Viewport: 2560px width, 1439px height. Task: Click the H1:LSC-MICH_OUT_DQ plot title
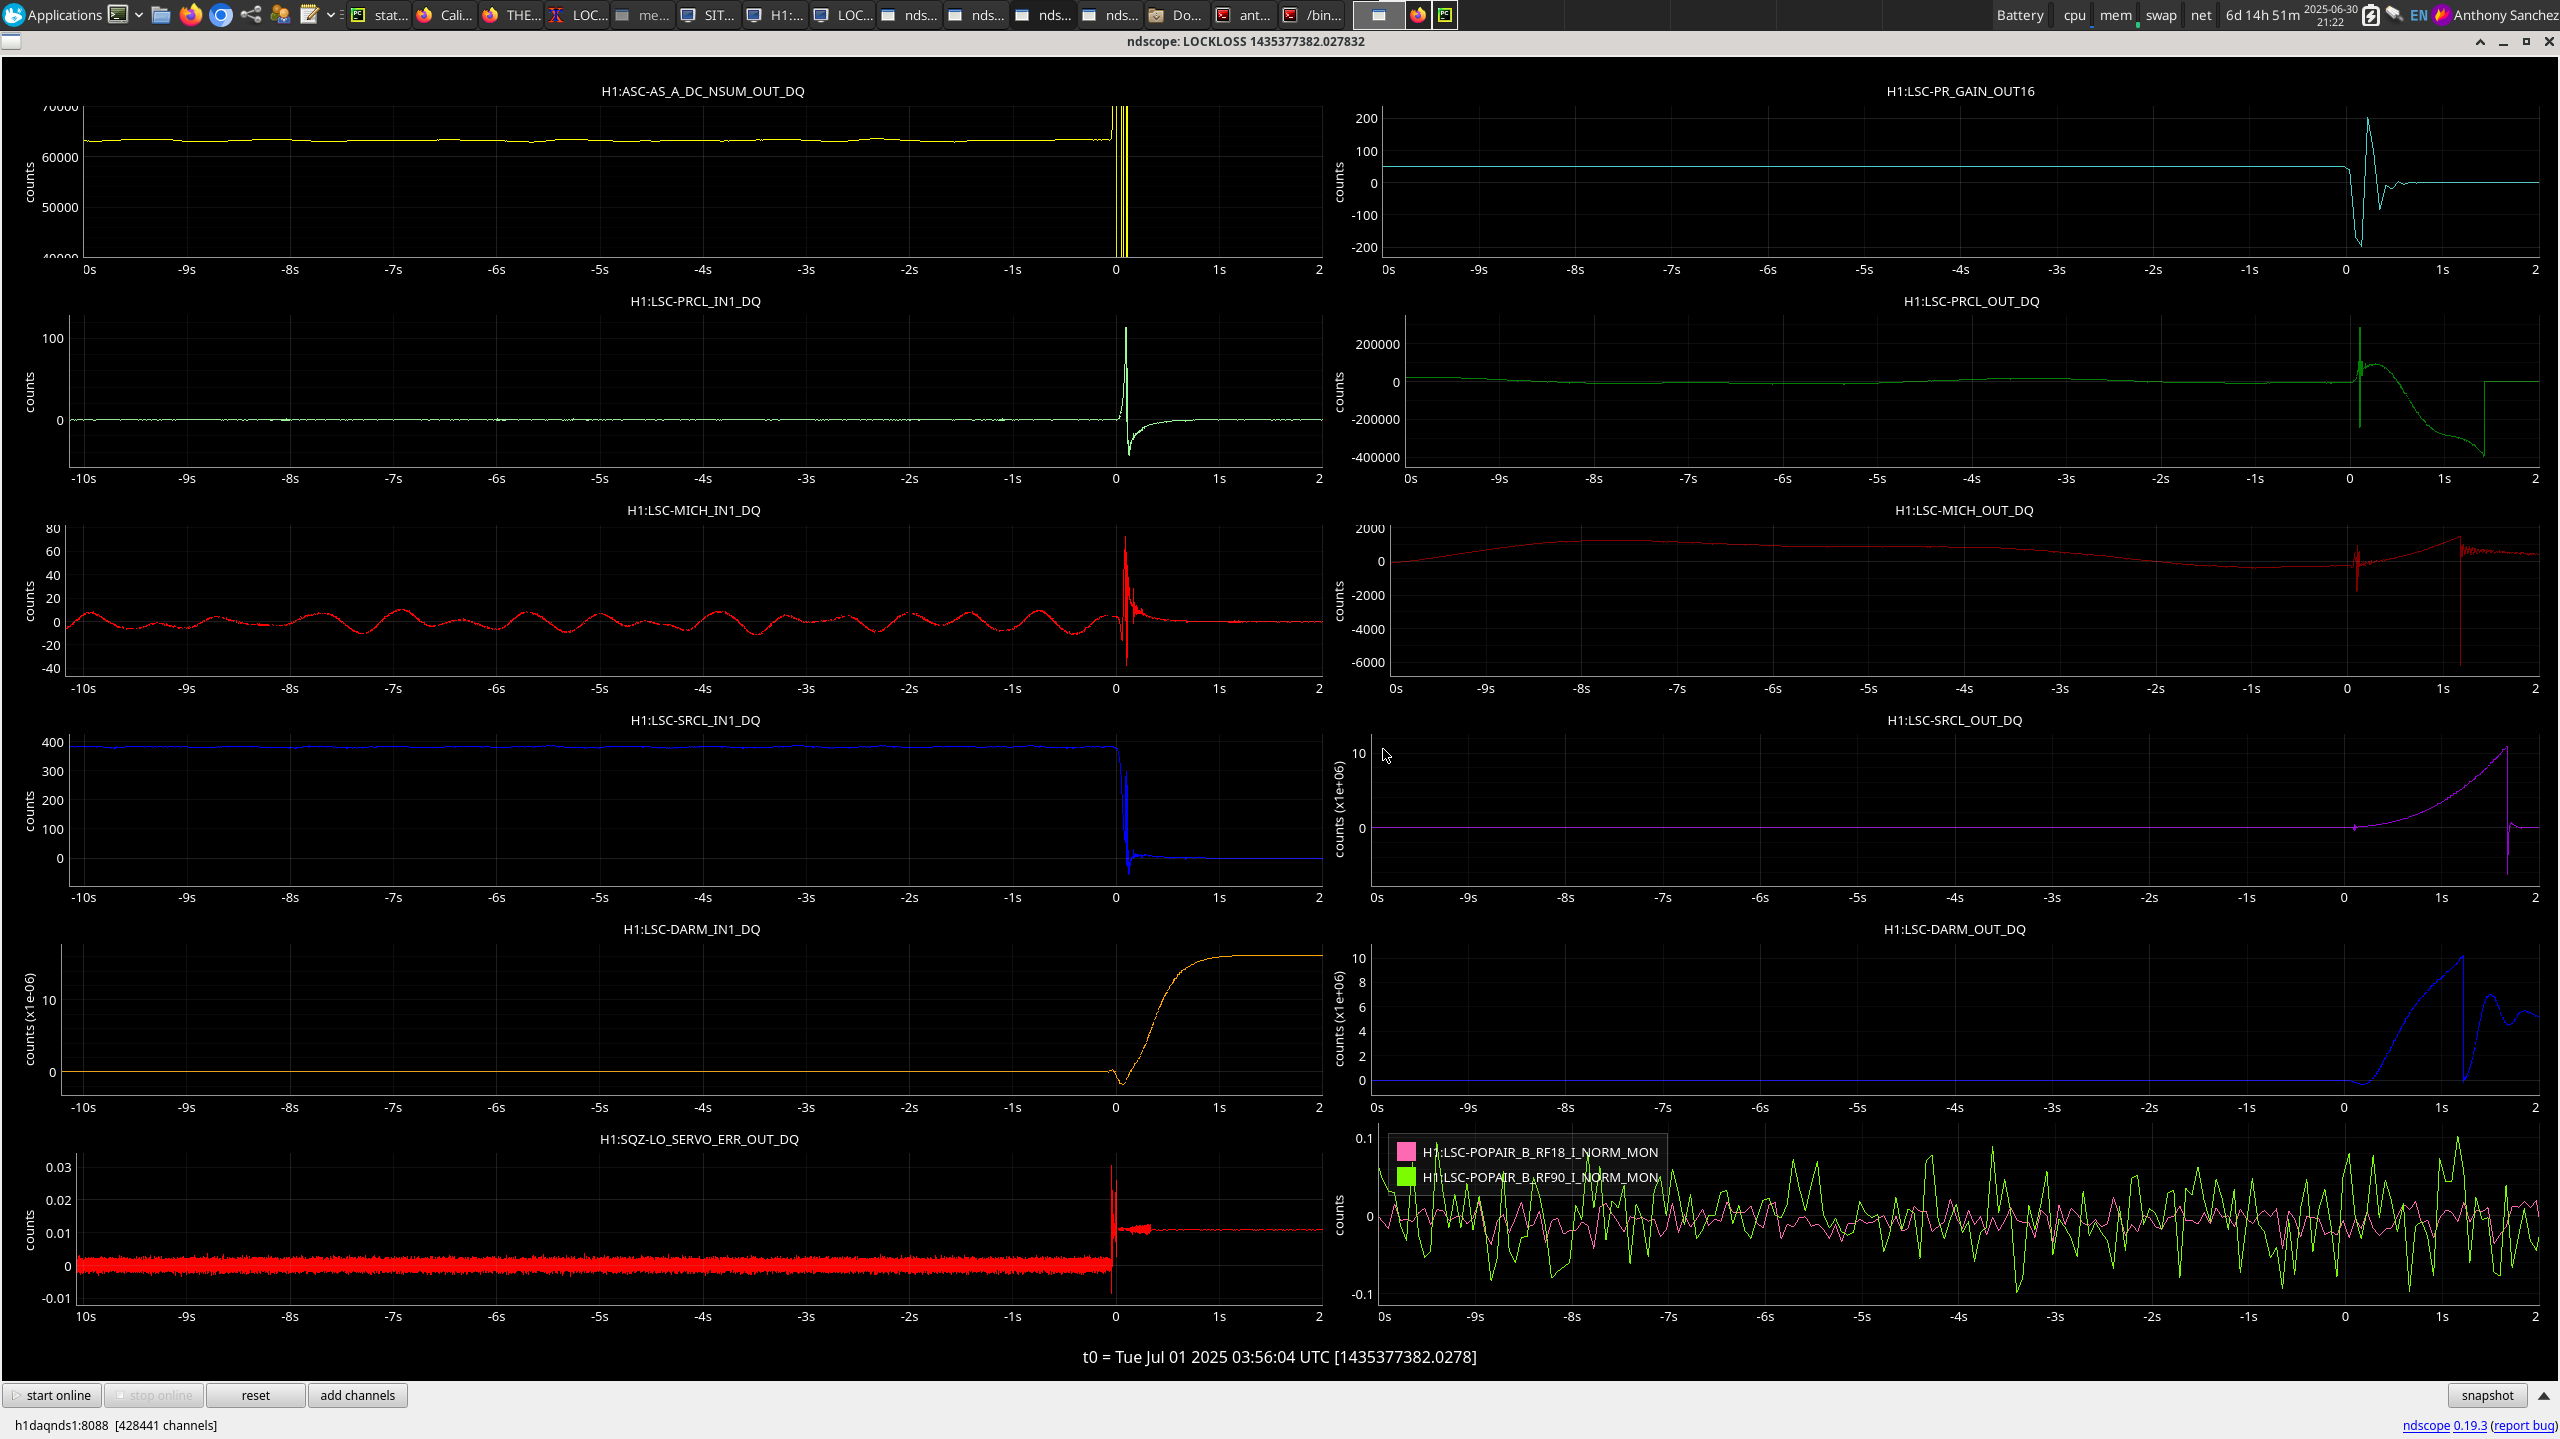1964,510
